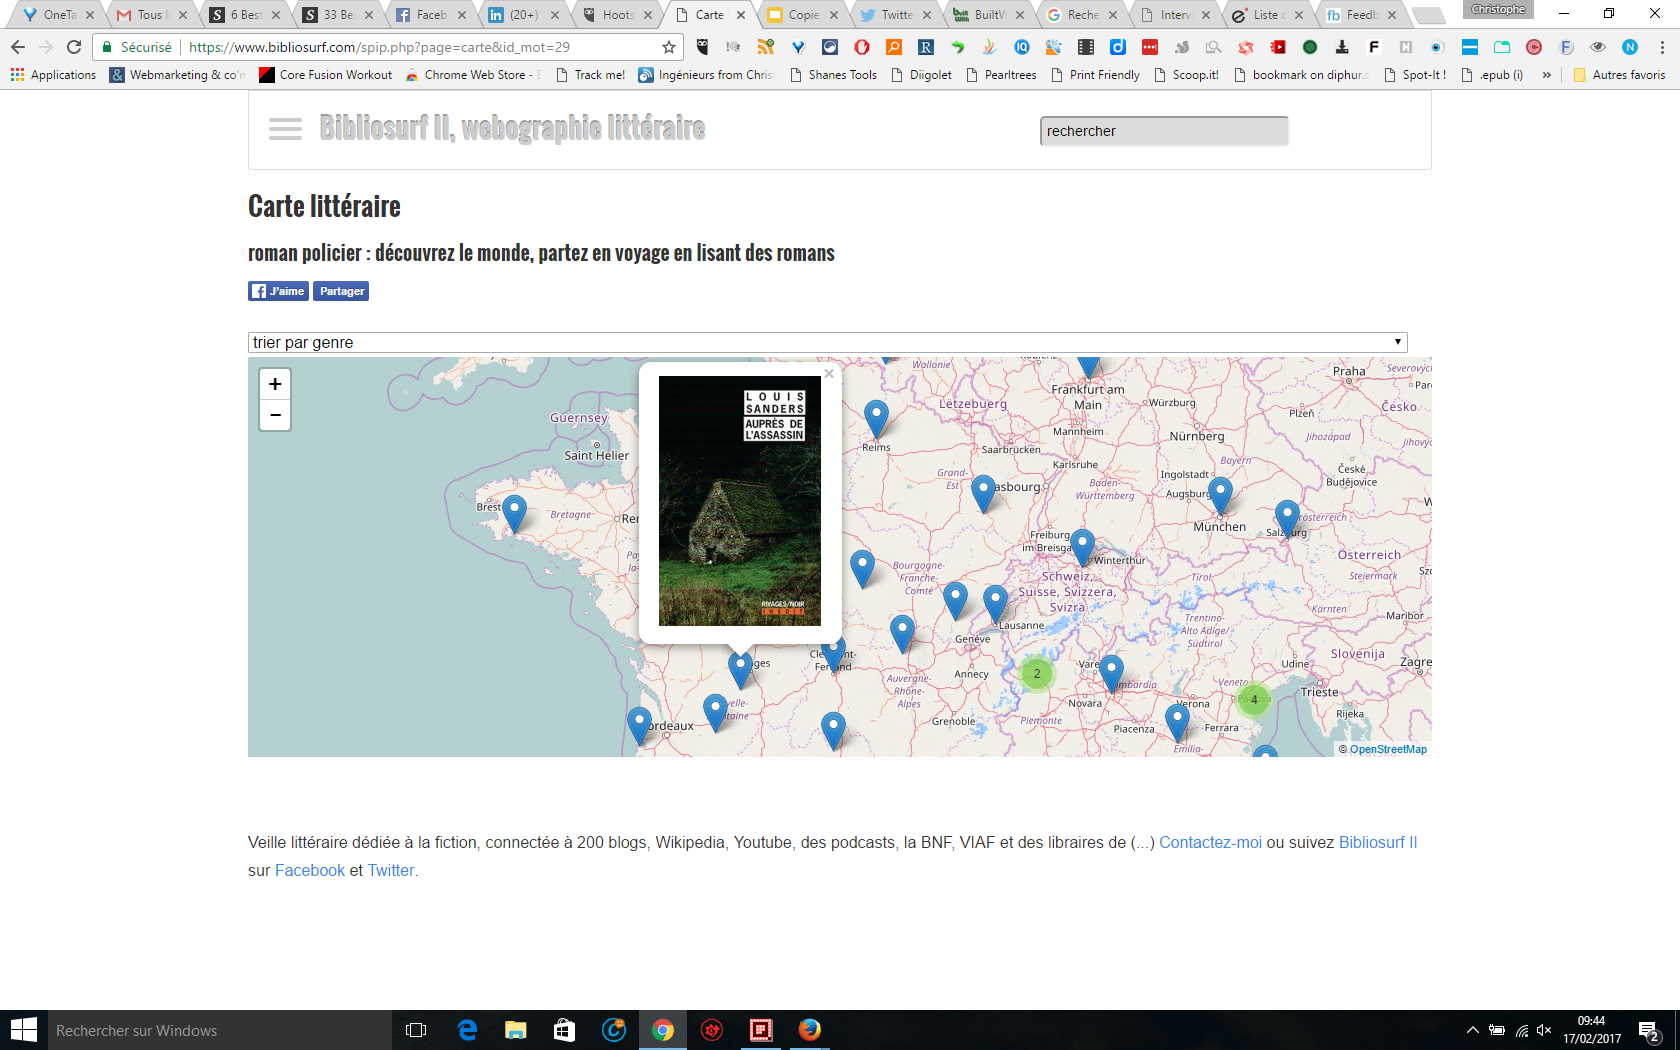Open the Diigolet bookmarklet
This screenshot has width=1680, height=1050.
point(921,75)
